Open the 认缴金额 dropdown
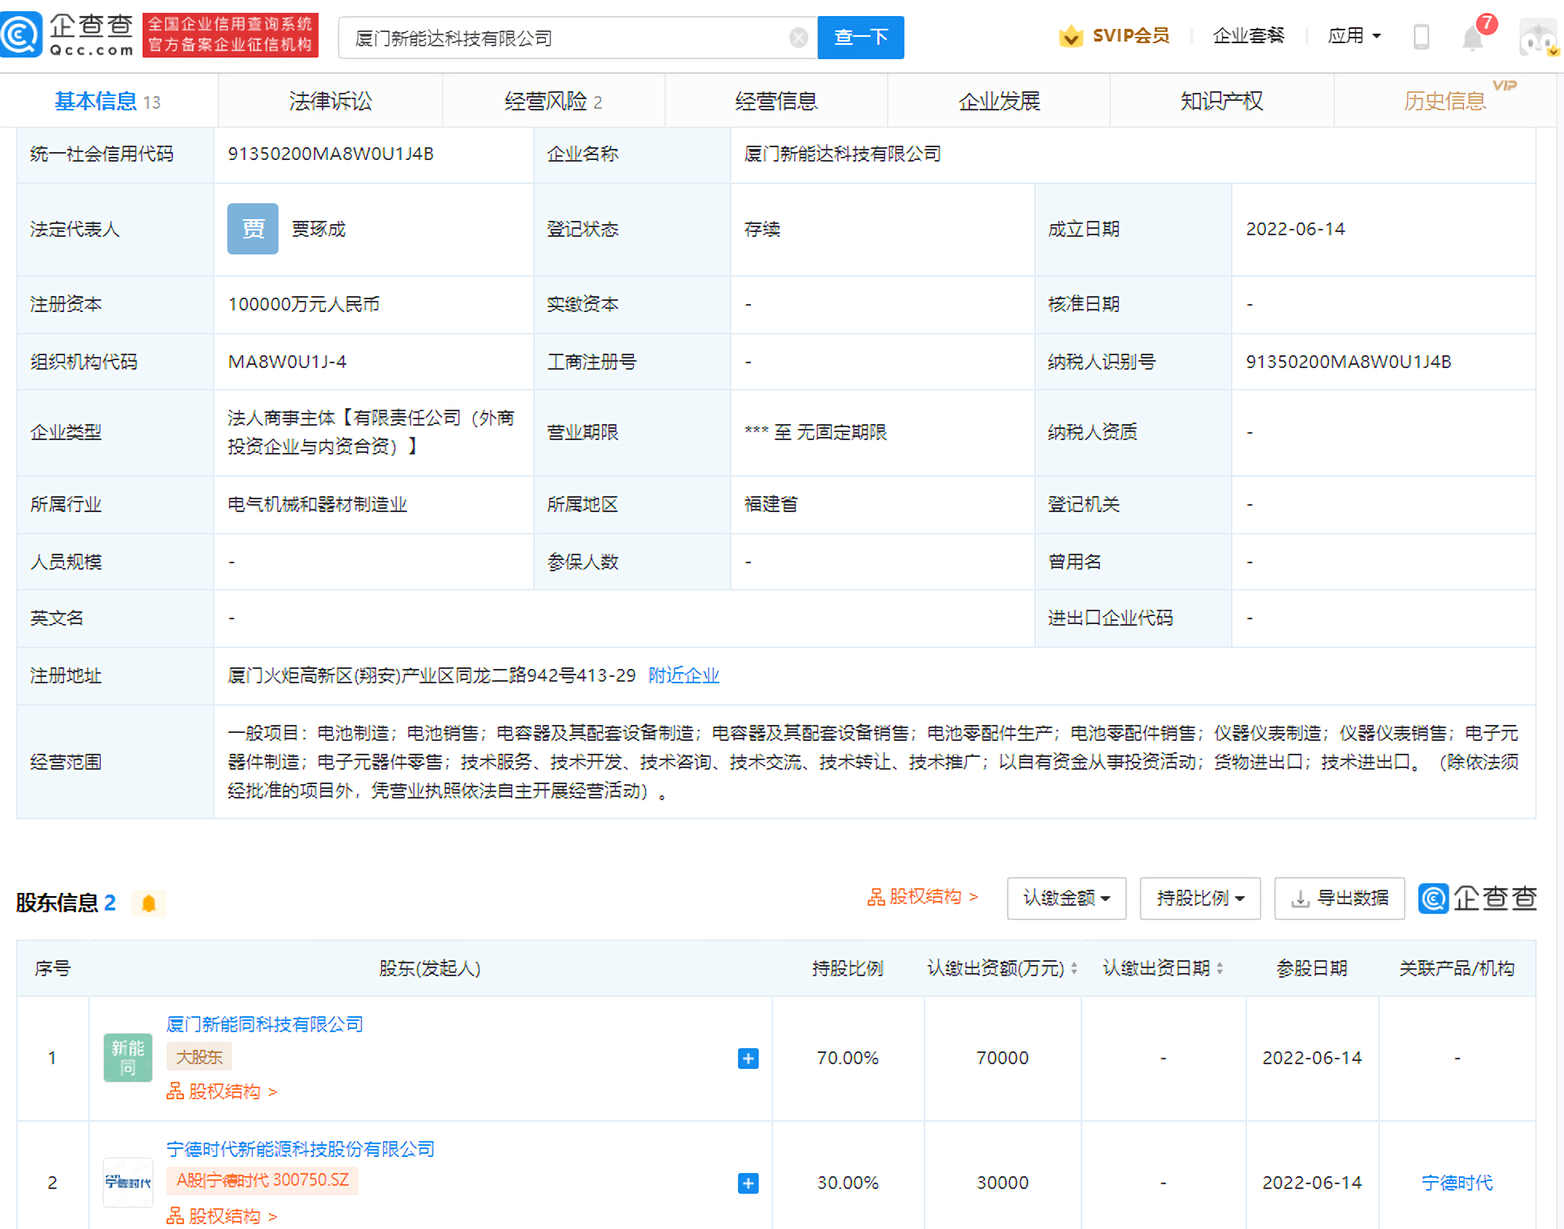This screenshot has width=1564, height=1229. 1067,898
